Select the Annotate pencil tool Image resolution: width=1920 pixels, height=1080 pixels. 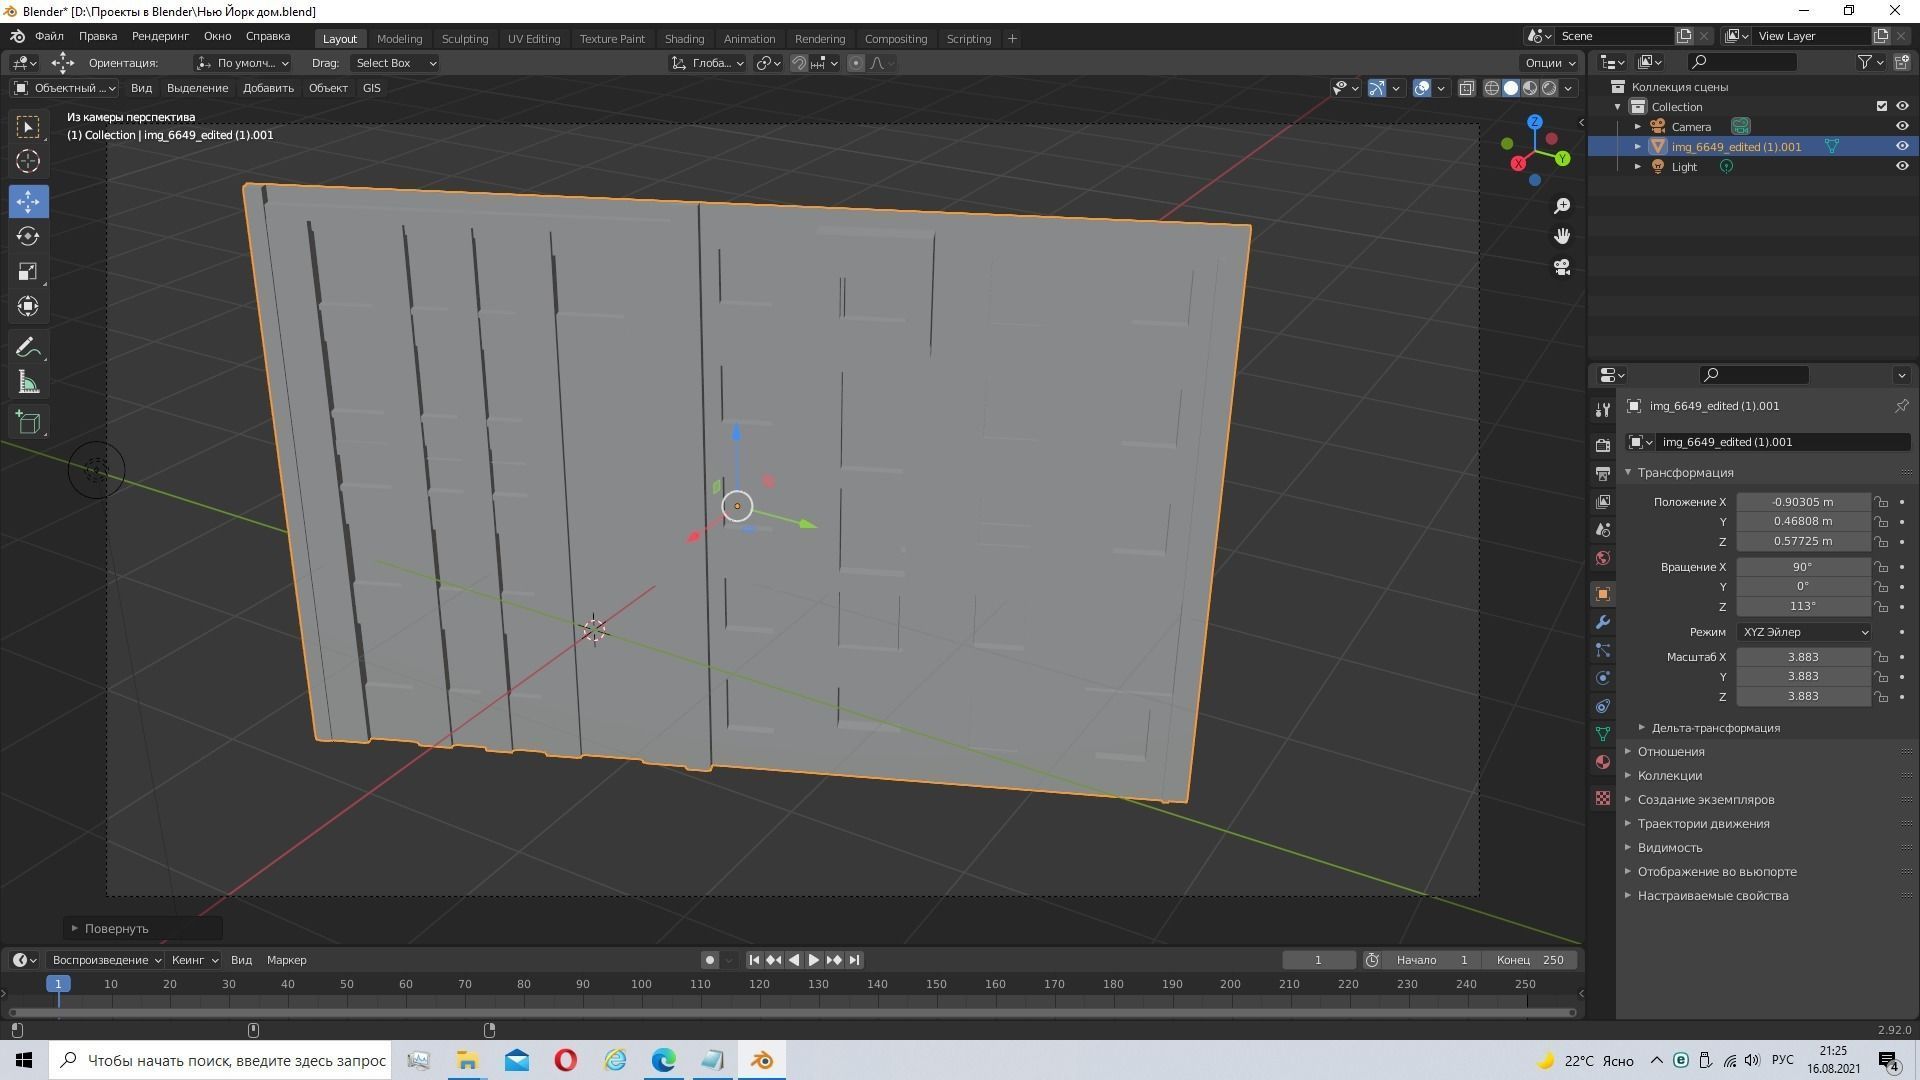[x=28, y=348]
